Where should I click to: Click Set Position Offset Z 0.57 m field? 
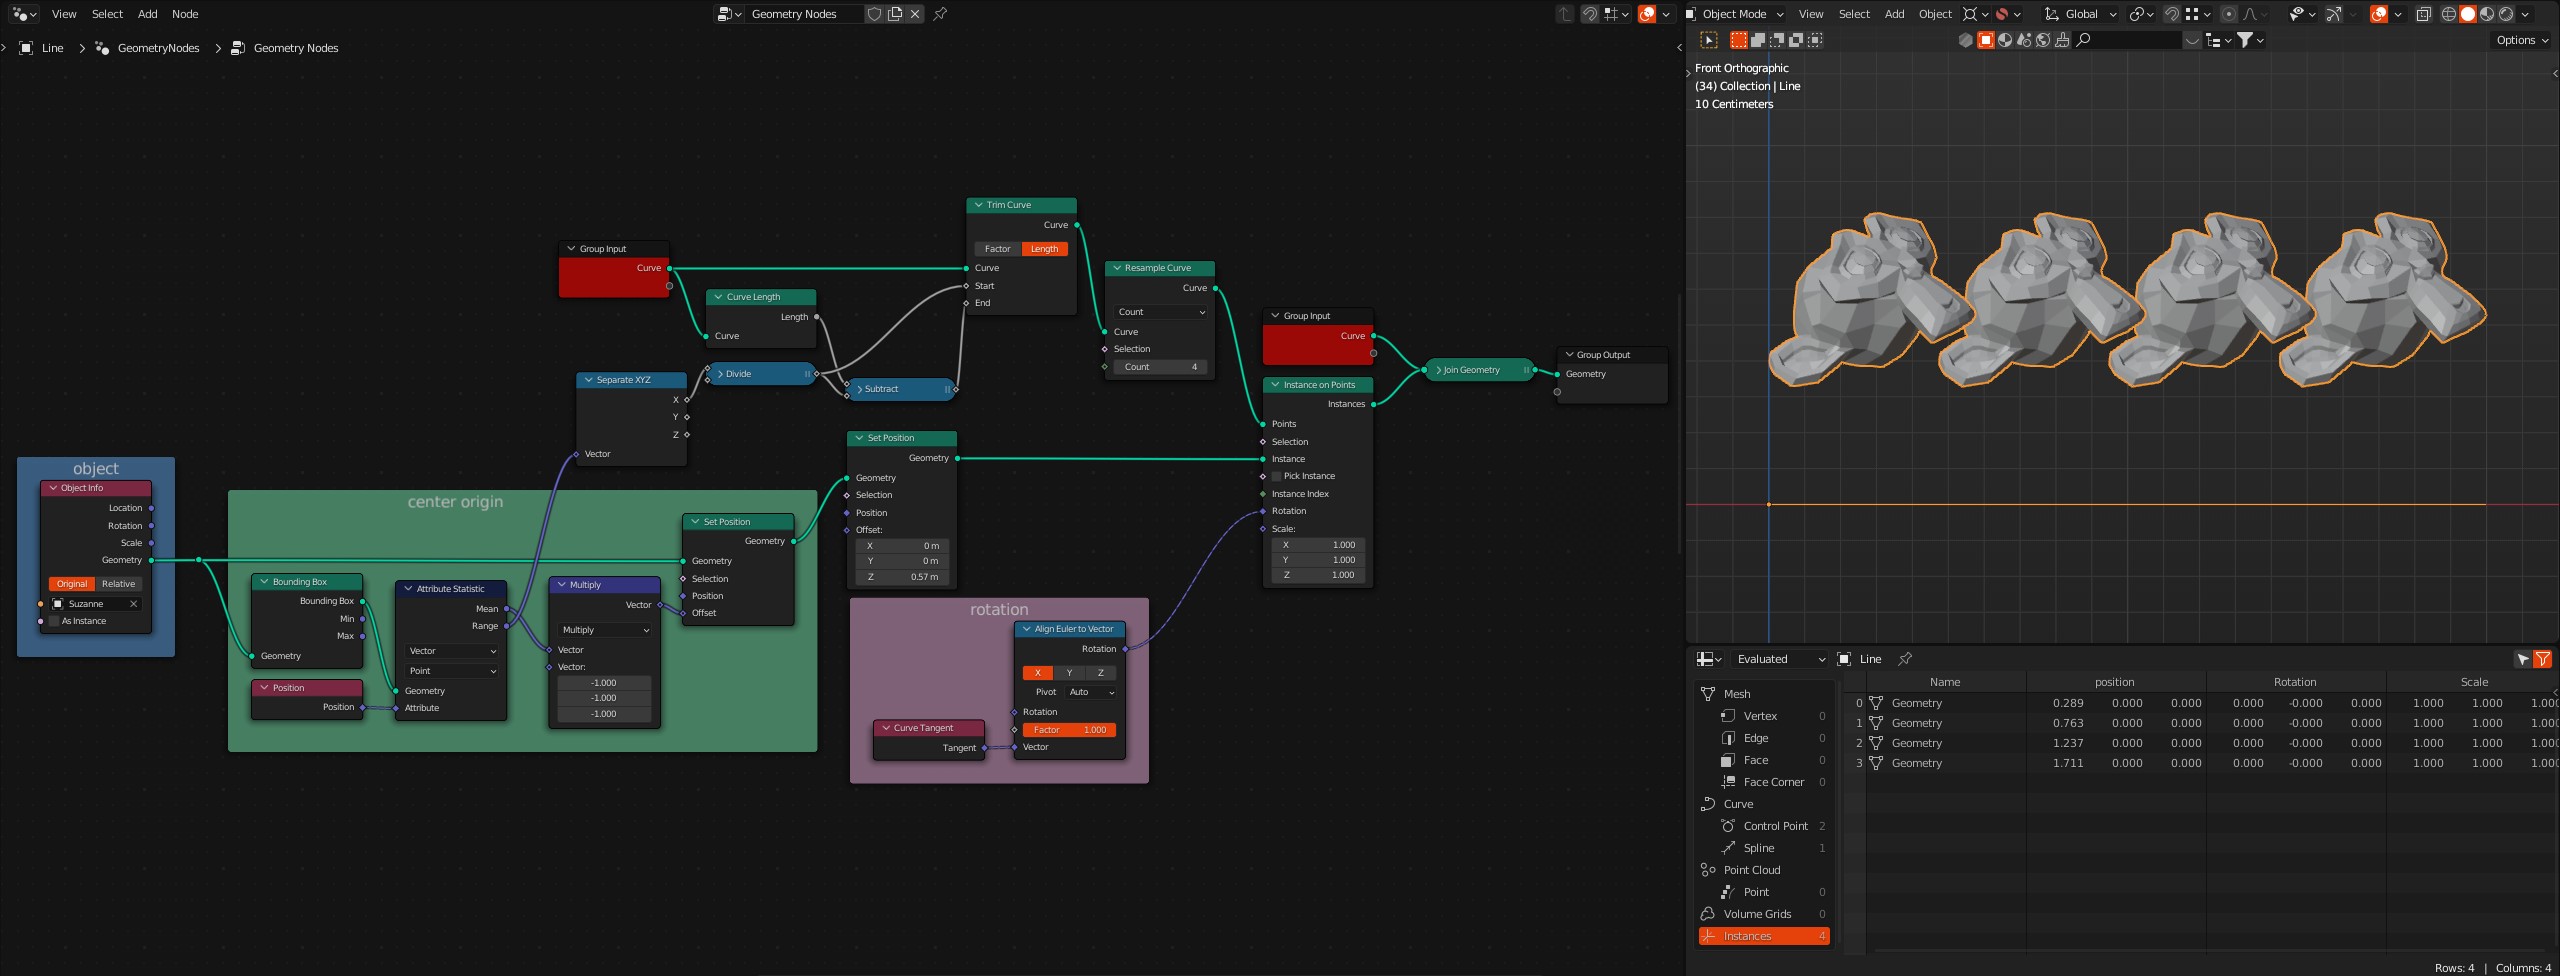tap(902, 577)
